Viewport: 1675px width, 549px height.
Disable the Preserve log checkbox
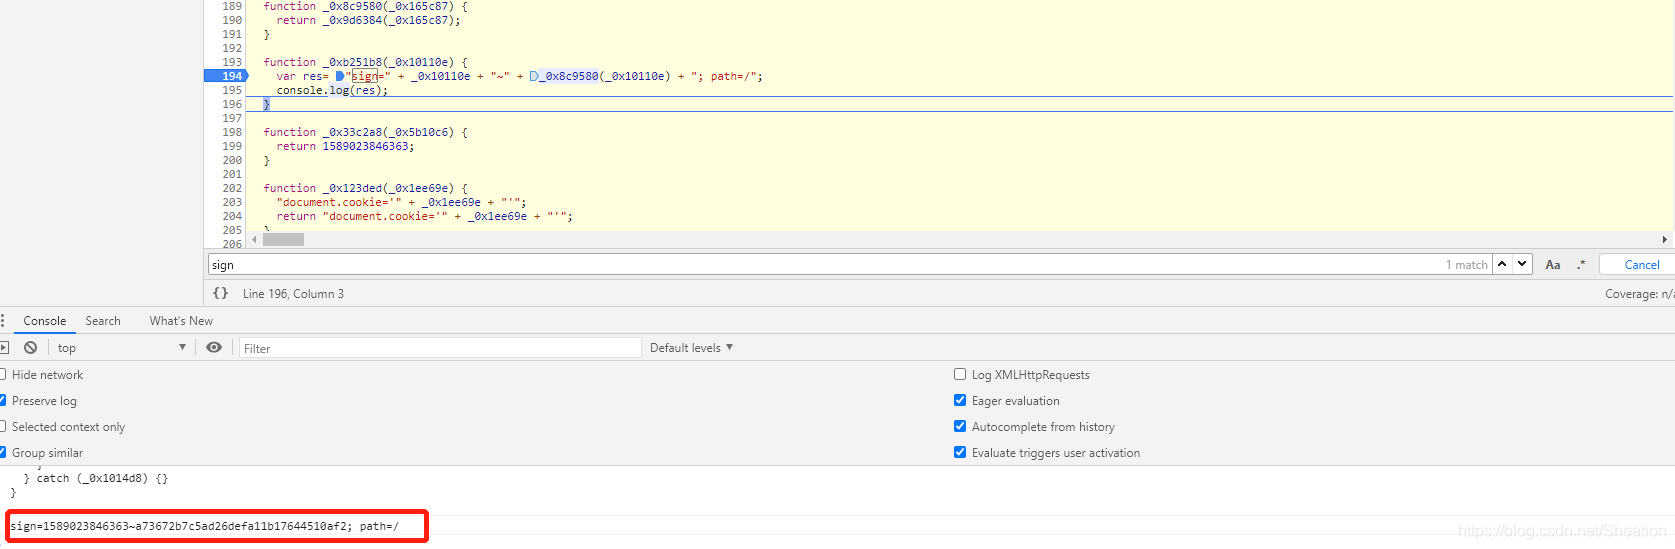3,400
